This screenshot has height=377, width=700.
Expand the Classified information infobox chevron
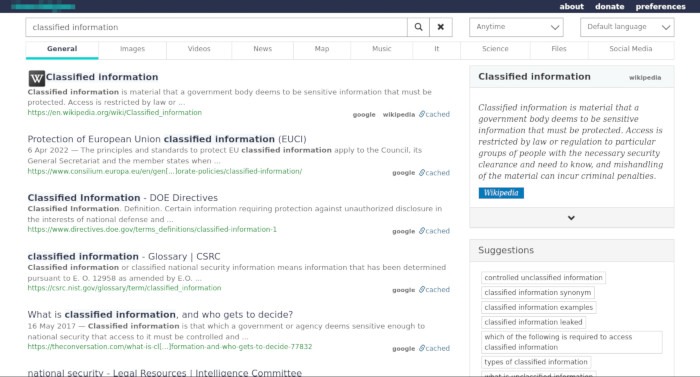tap(571, 218)
